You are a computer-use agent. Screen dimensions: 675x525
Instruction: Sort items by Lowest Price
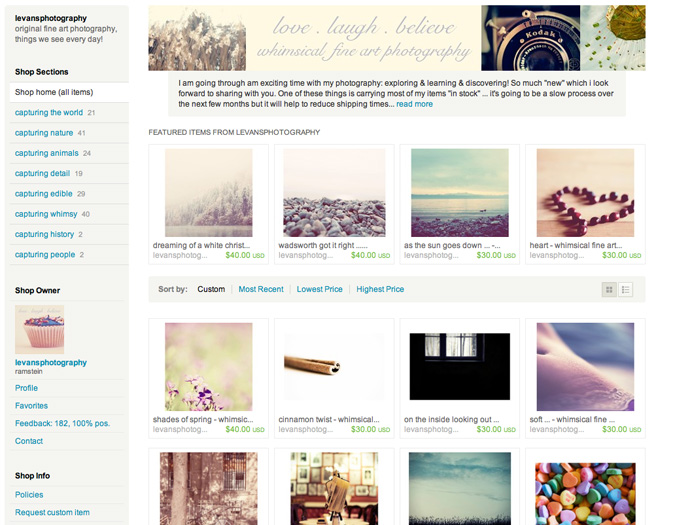(319, 289)
